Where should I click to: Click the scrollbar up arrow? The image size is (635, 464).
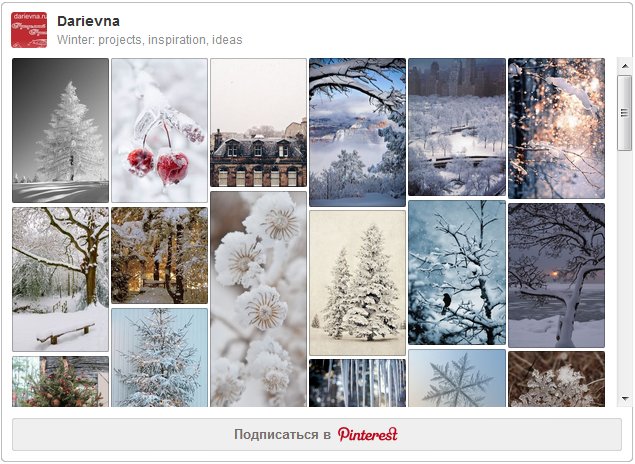[x=624, y=66]
